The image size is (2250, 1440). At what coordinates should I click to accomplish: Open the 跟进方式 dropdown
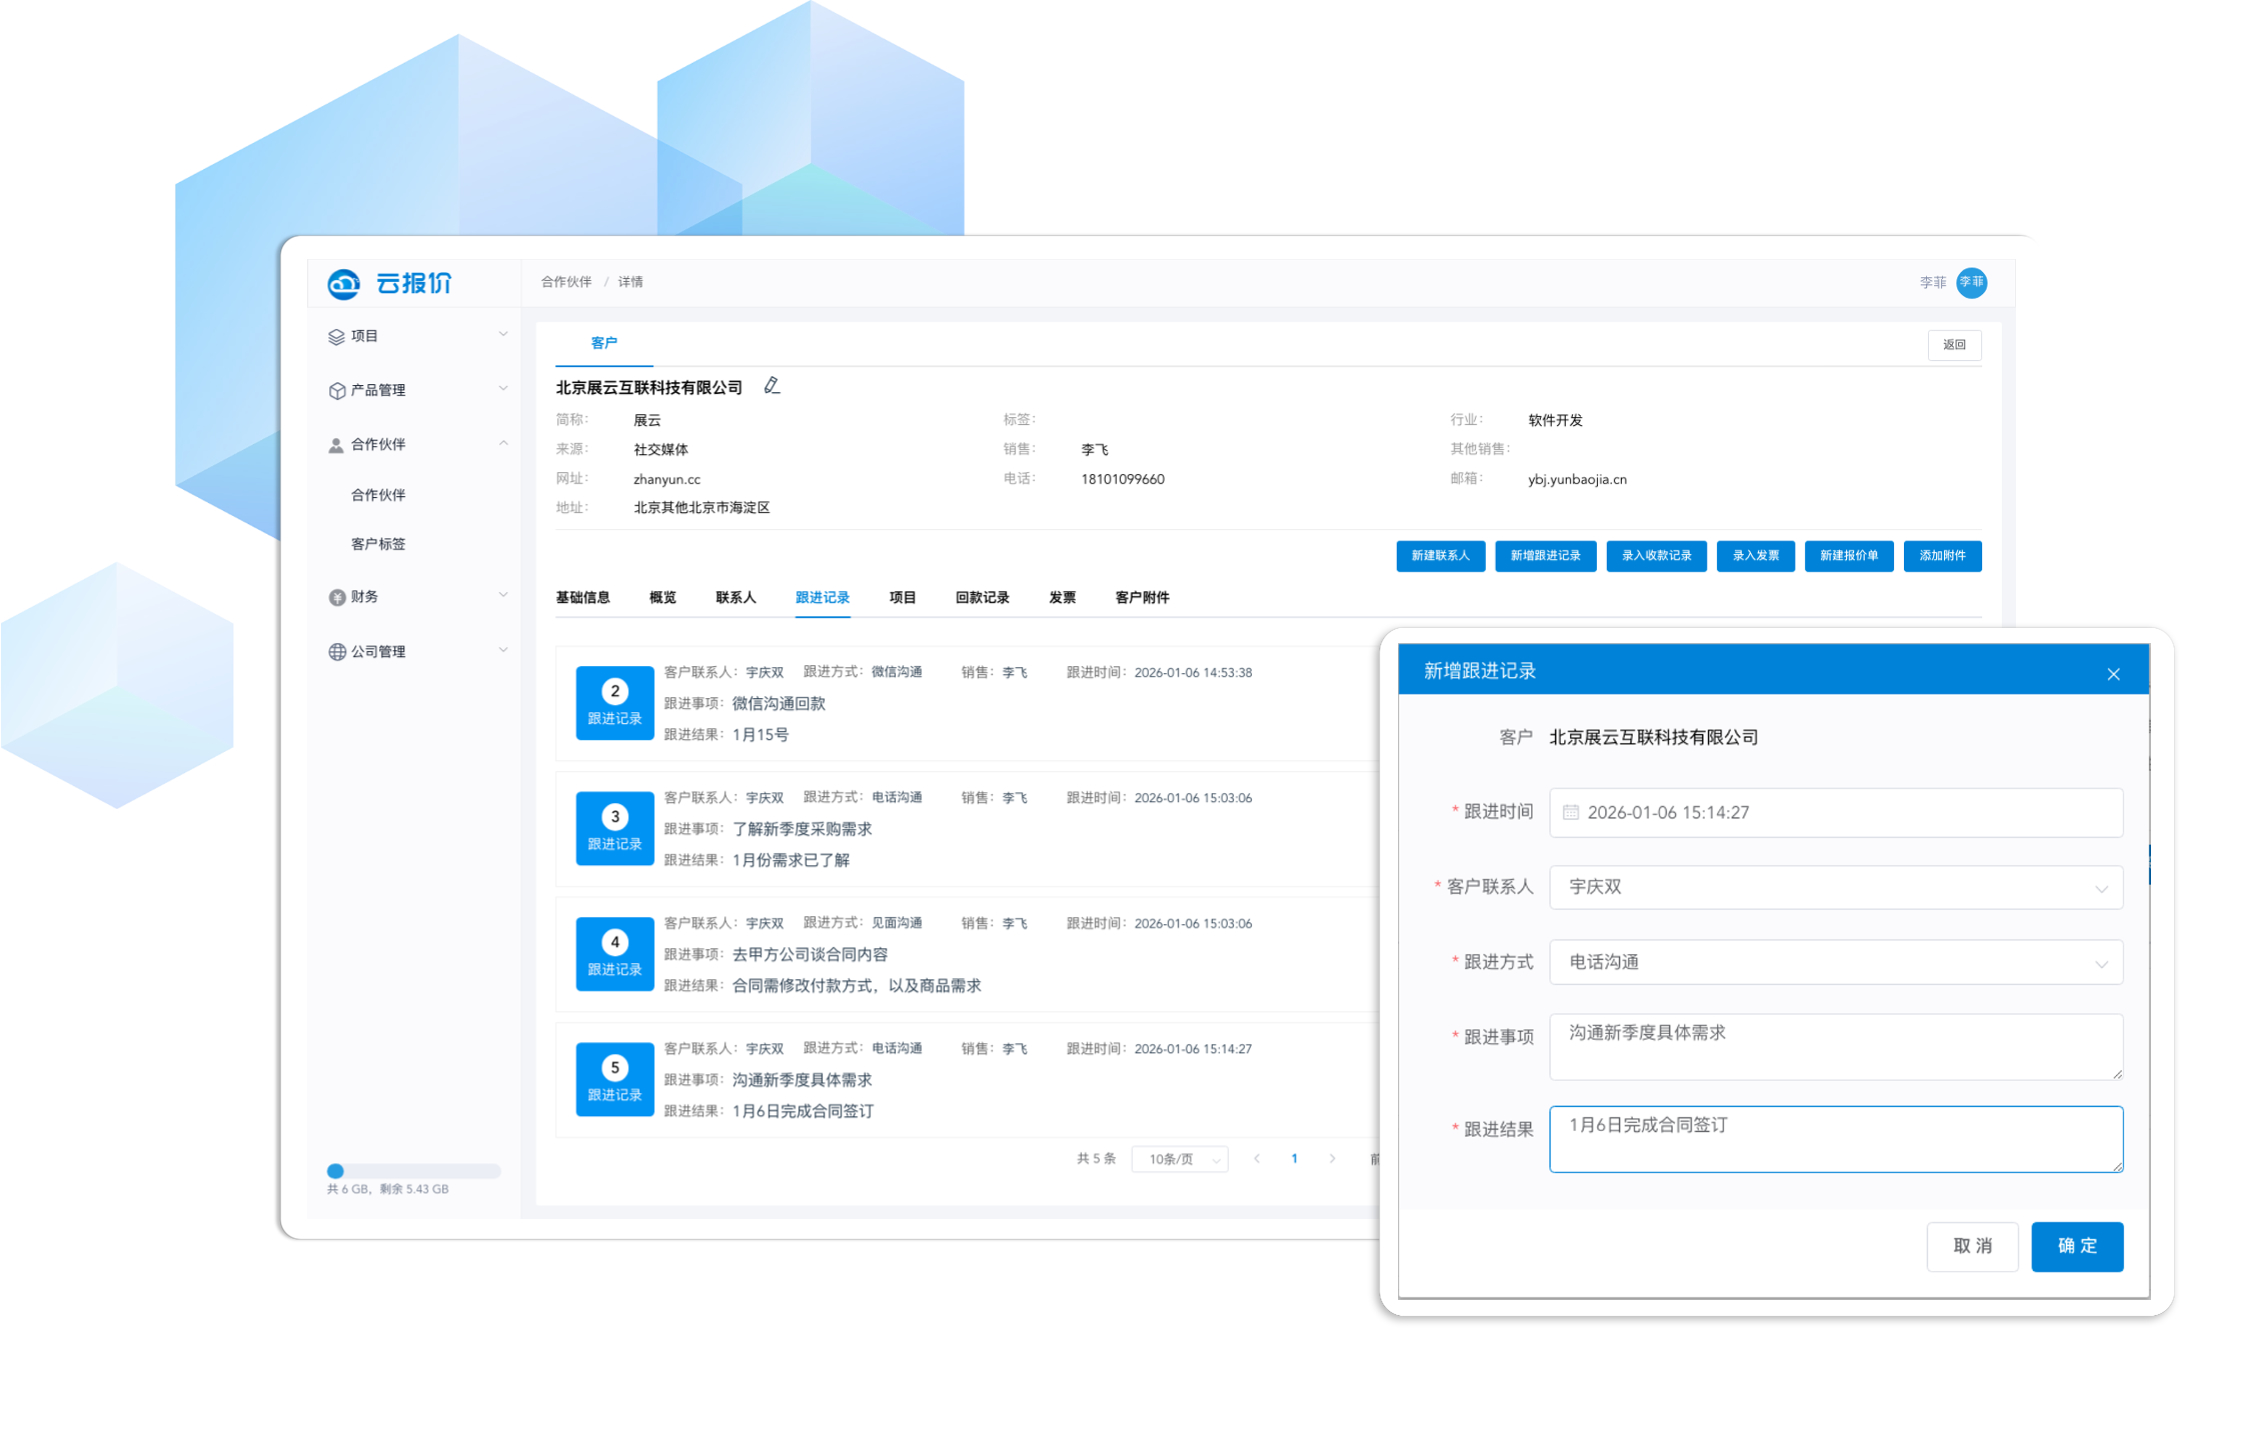click(x=1835, y=963)
